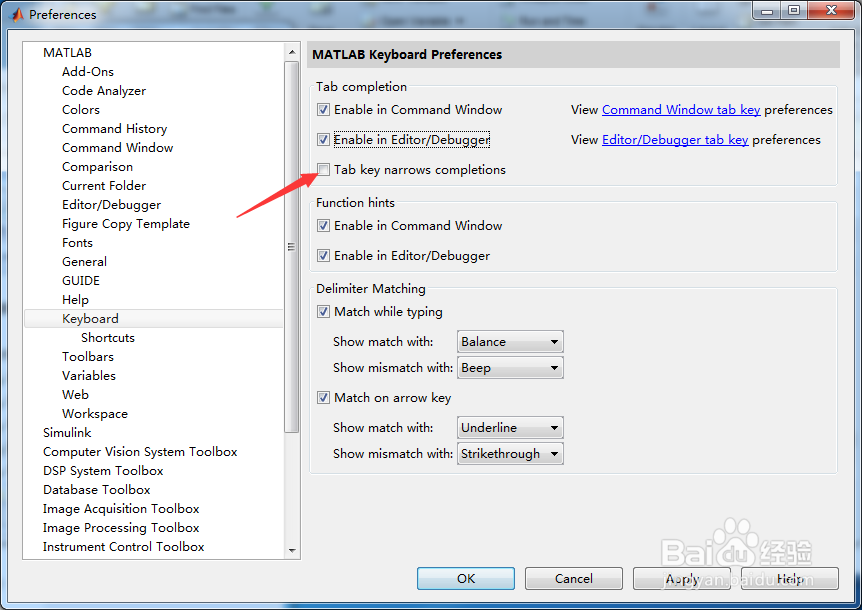The width and height of the screenshot is (862, 610).
Task: Select MATLAB root in preferences tree
Action: pos(68,53)
